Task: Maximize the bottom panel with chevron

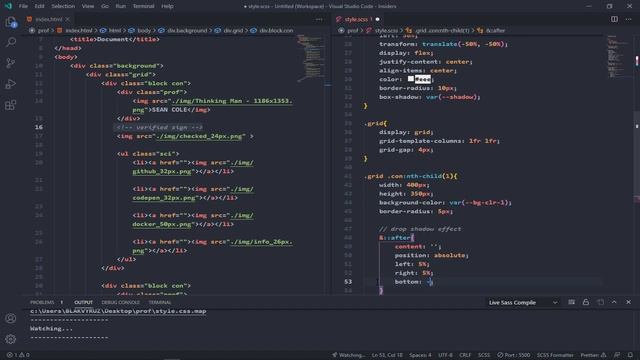Action: [614, 302]
